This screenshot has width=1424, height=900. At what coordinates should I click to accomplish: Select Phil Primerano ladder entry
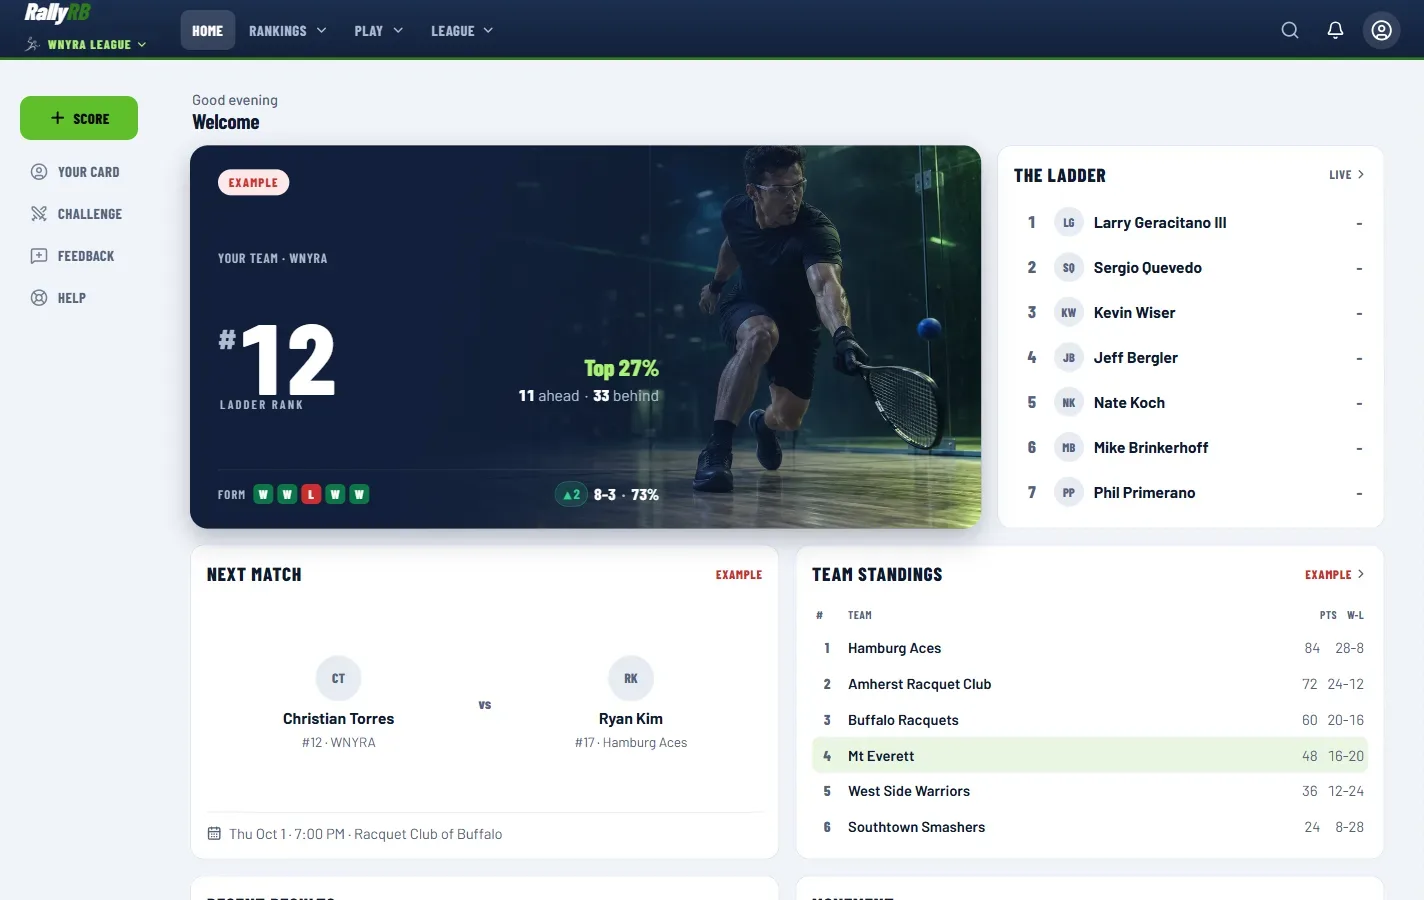click(1190, 493)
